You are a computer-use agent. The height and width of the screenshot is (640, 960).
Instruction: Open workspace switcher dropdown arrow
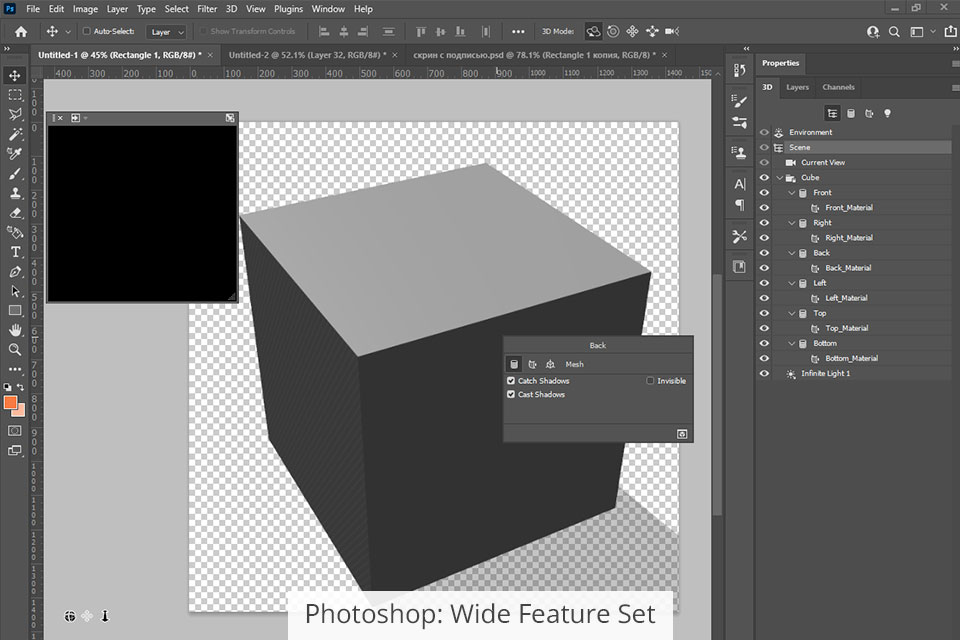933,31
